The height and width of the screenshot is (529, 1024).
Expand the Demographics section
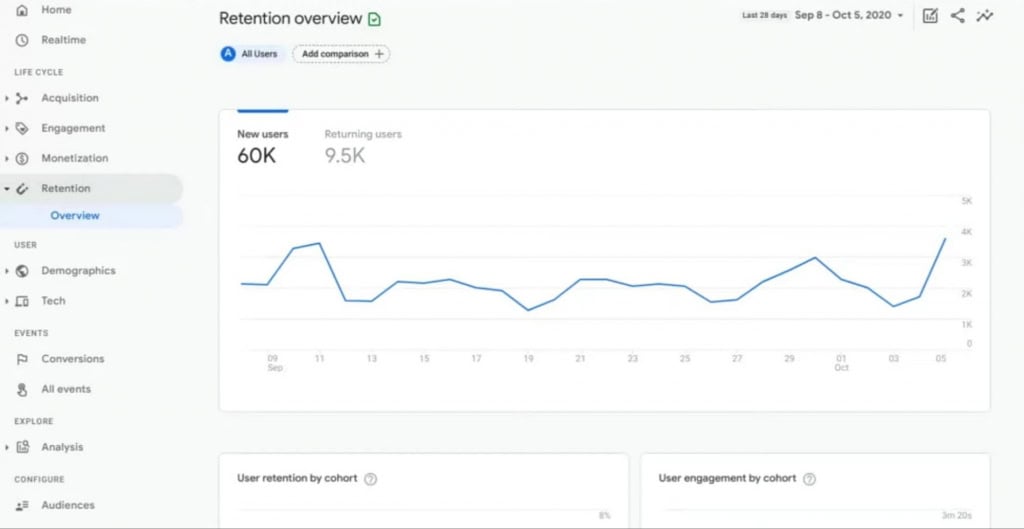pyautogui.click(x=8, y=271)
